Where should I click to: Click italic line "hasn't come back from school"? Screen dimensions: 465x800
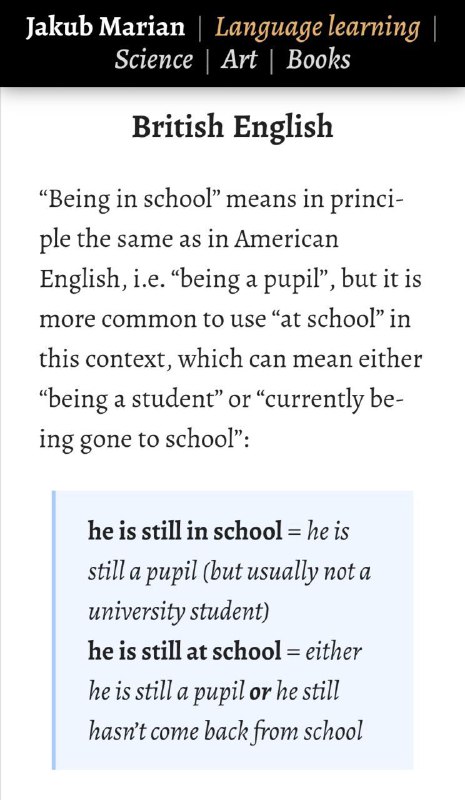tap(225, 732)
